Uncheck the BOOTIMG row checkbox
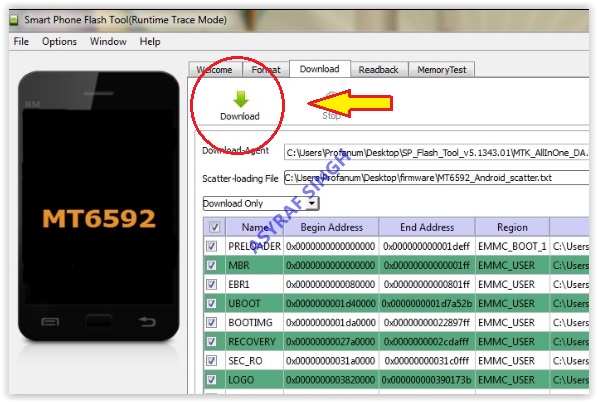The width and height of the screenshot is (597, 402). click(x=211, y=322)
